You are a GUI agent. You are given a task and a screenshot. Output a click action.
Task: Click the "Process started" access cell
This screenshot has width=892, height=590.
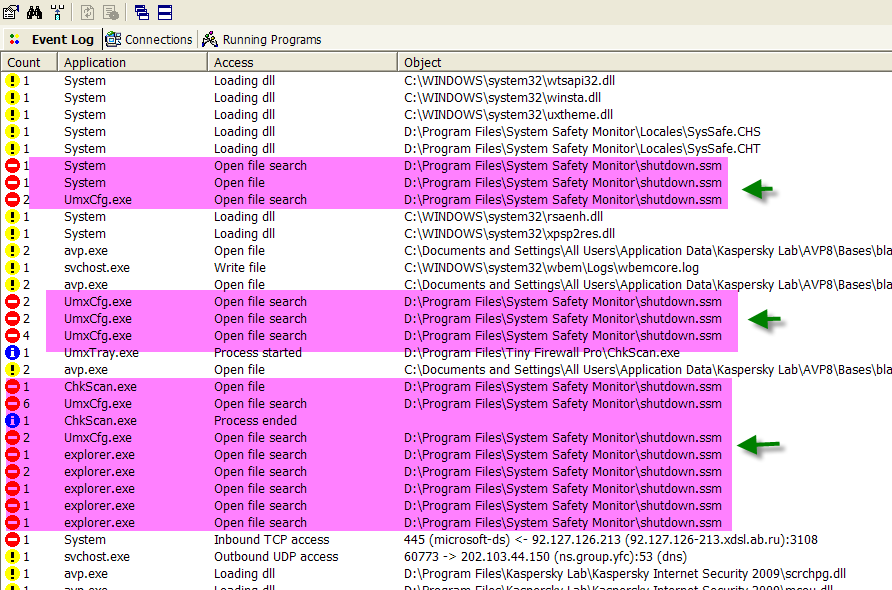pyautogui.click(x=258, y=353)
